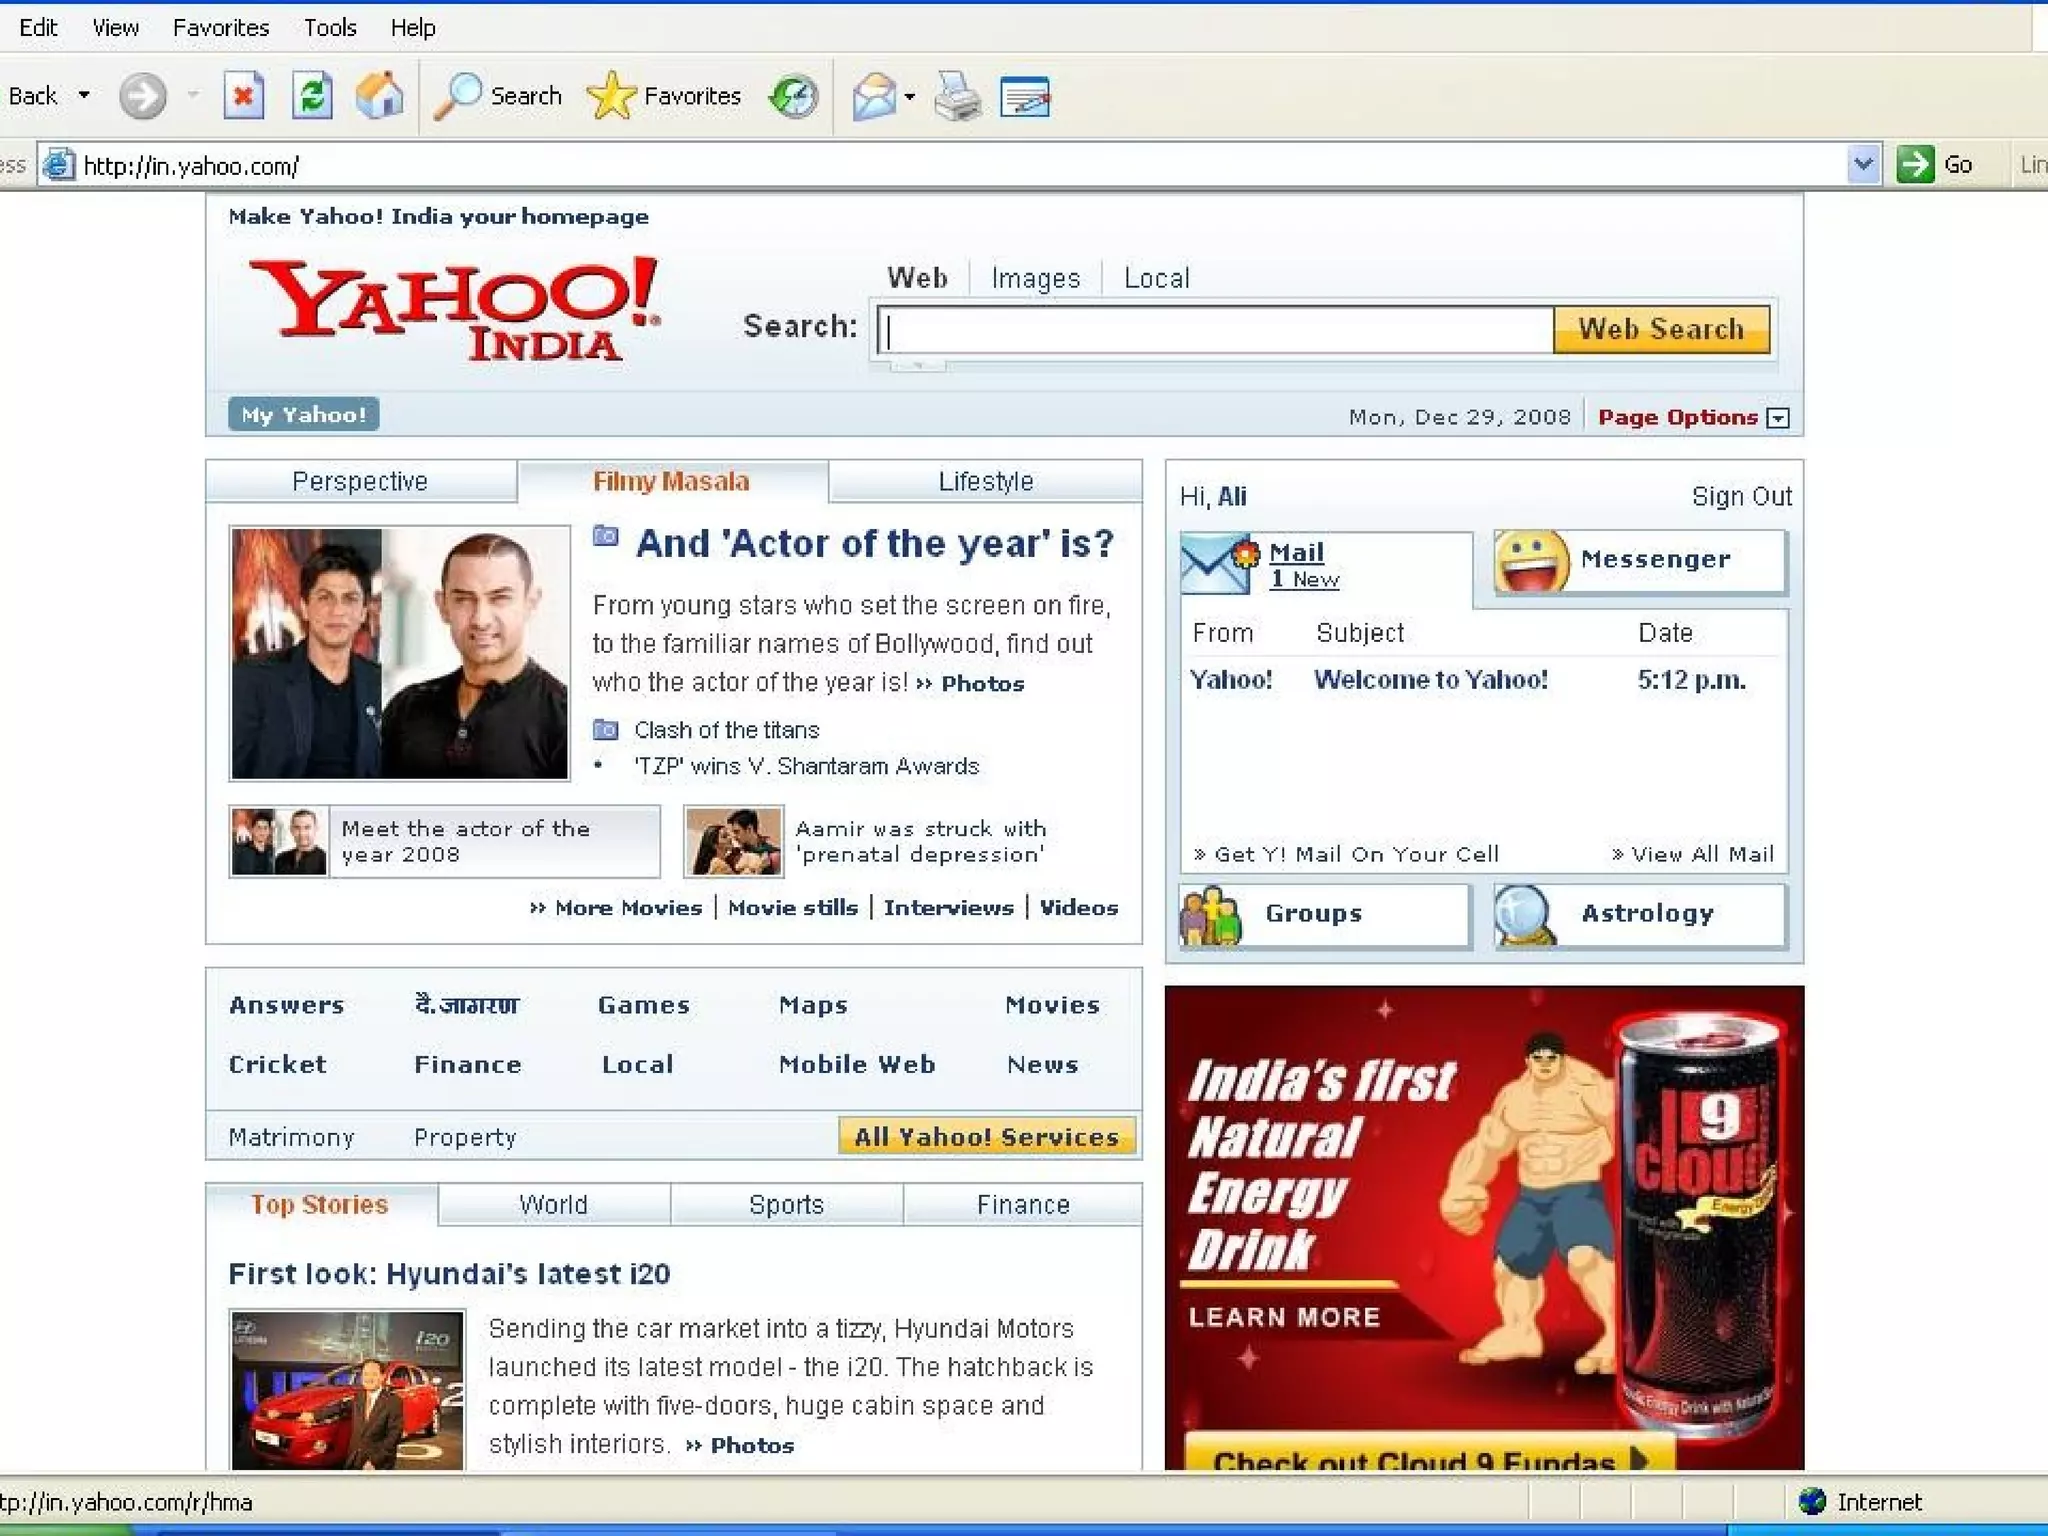The image size is (2048, 1536).
Task: Click inside the Yahoo search field
Action: point(1215,330)
